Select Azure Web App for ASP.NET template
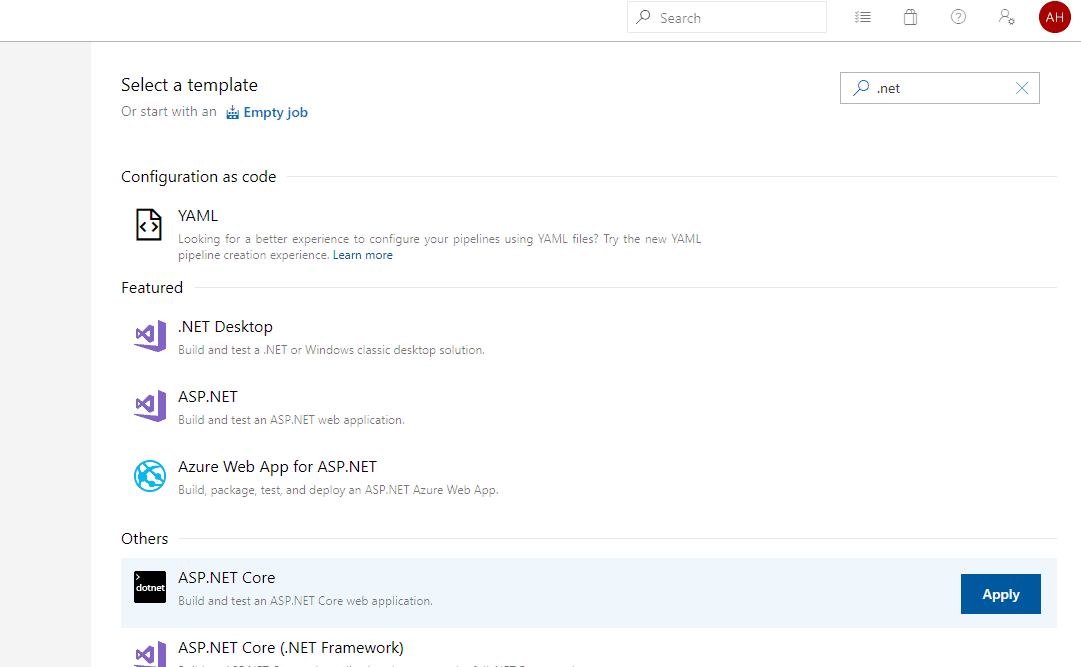Viewport: 1081px width, 667px height. click(277, 467)
